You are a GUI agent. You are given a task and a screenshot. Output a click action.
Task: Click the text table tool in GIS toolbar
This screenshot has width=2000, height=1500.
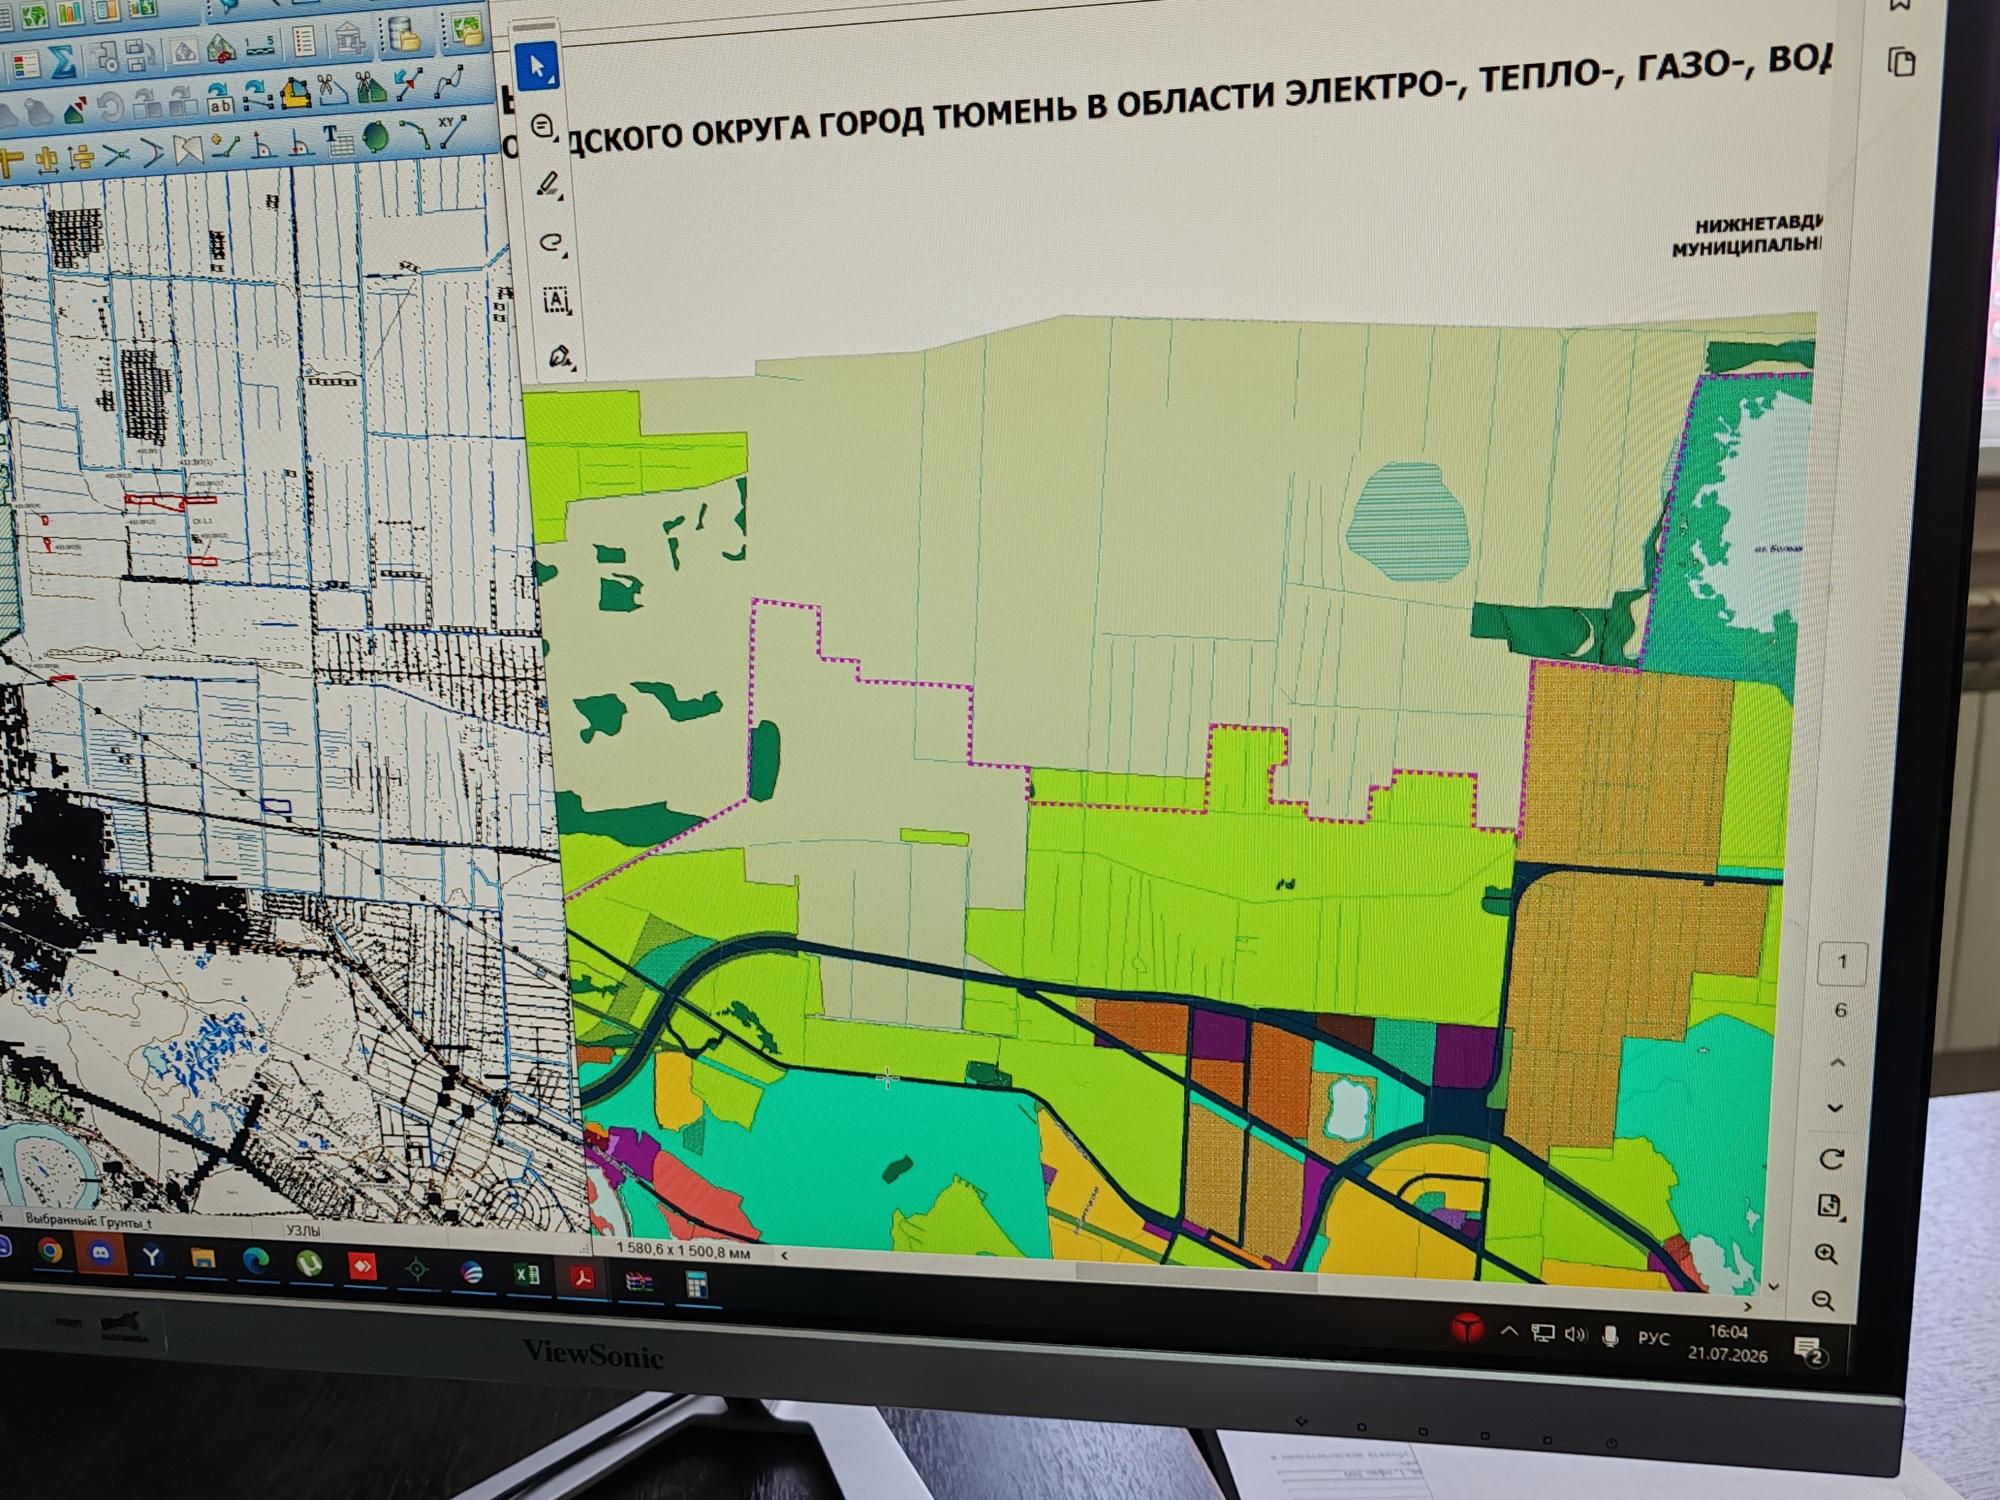[x=338, y=140]
